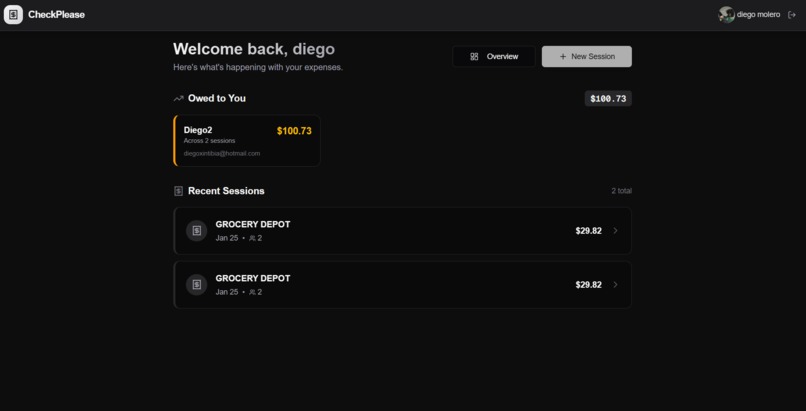Click the first session's participants icon
Image resolution: width=806 pixels, height=411 pixels.
point(252,238)
